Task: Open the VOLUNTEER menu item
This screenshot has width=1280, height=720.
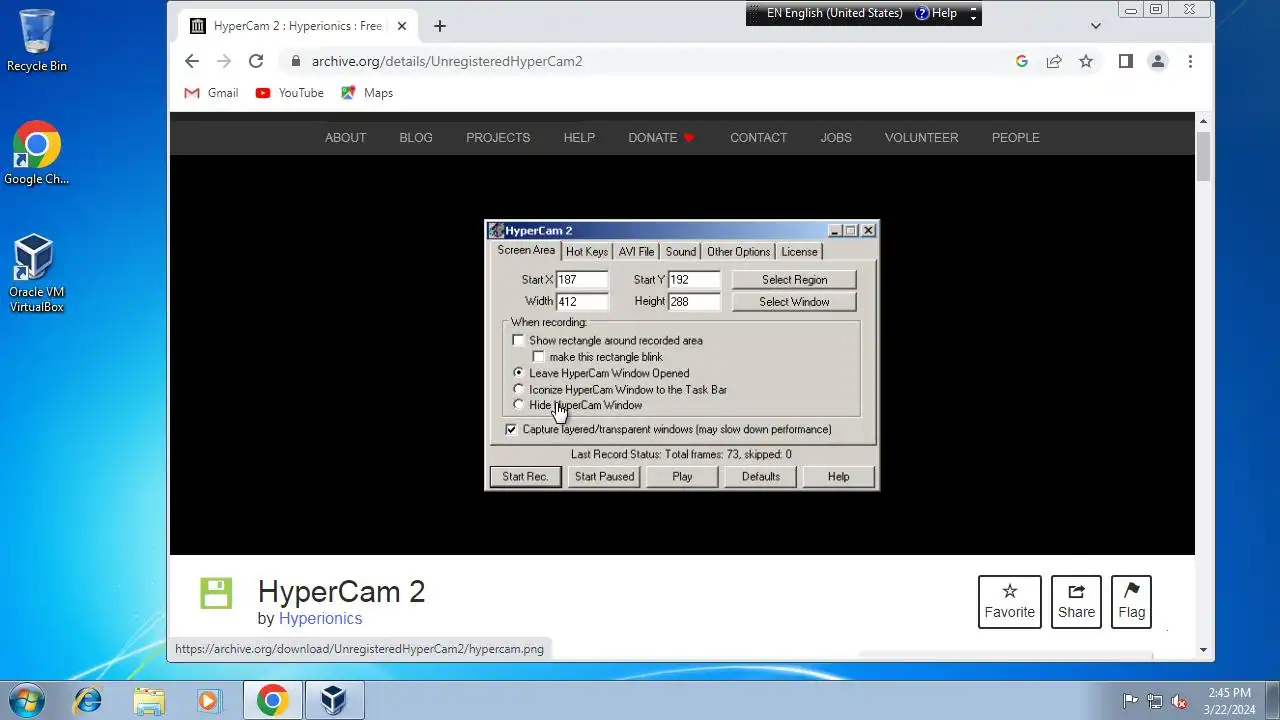Action: (x=921, y=138)
